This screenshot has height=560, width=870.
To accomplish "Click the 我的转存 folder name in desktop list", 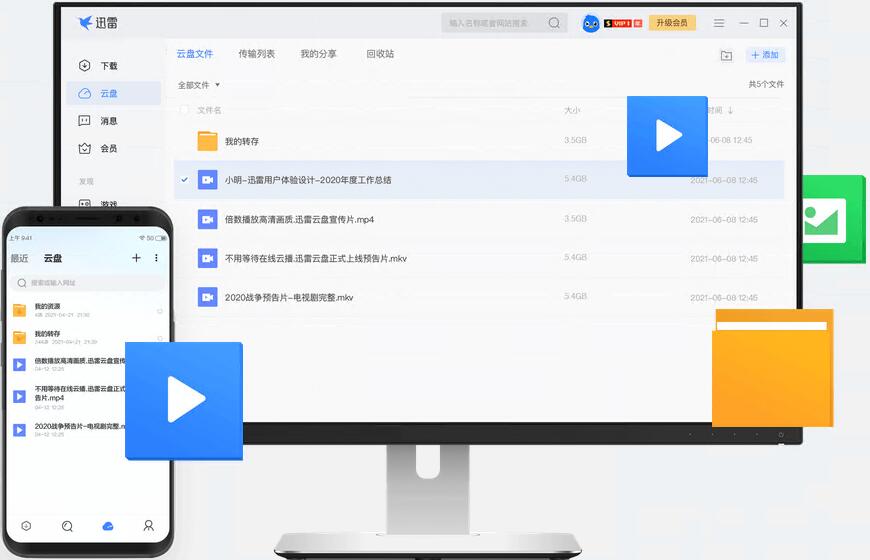I will click(241, 142).
